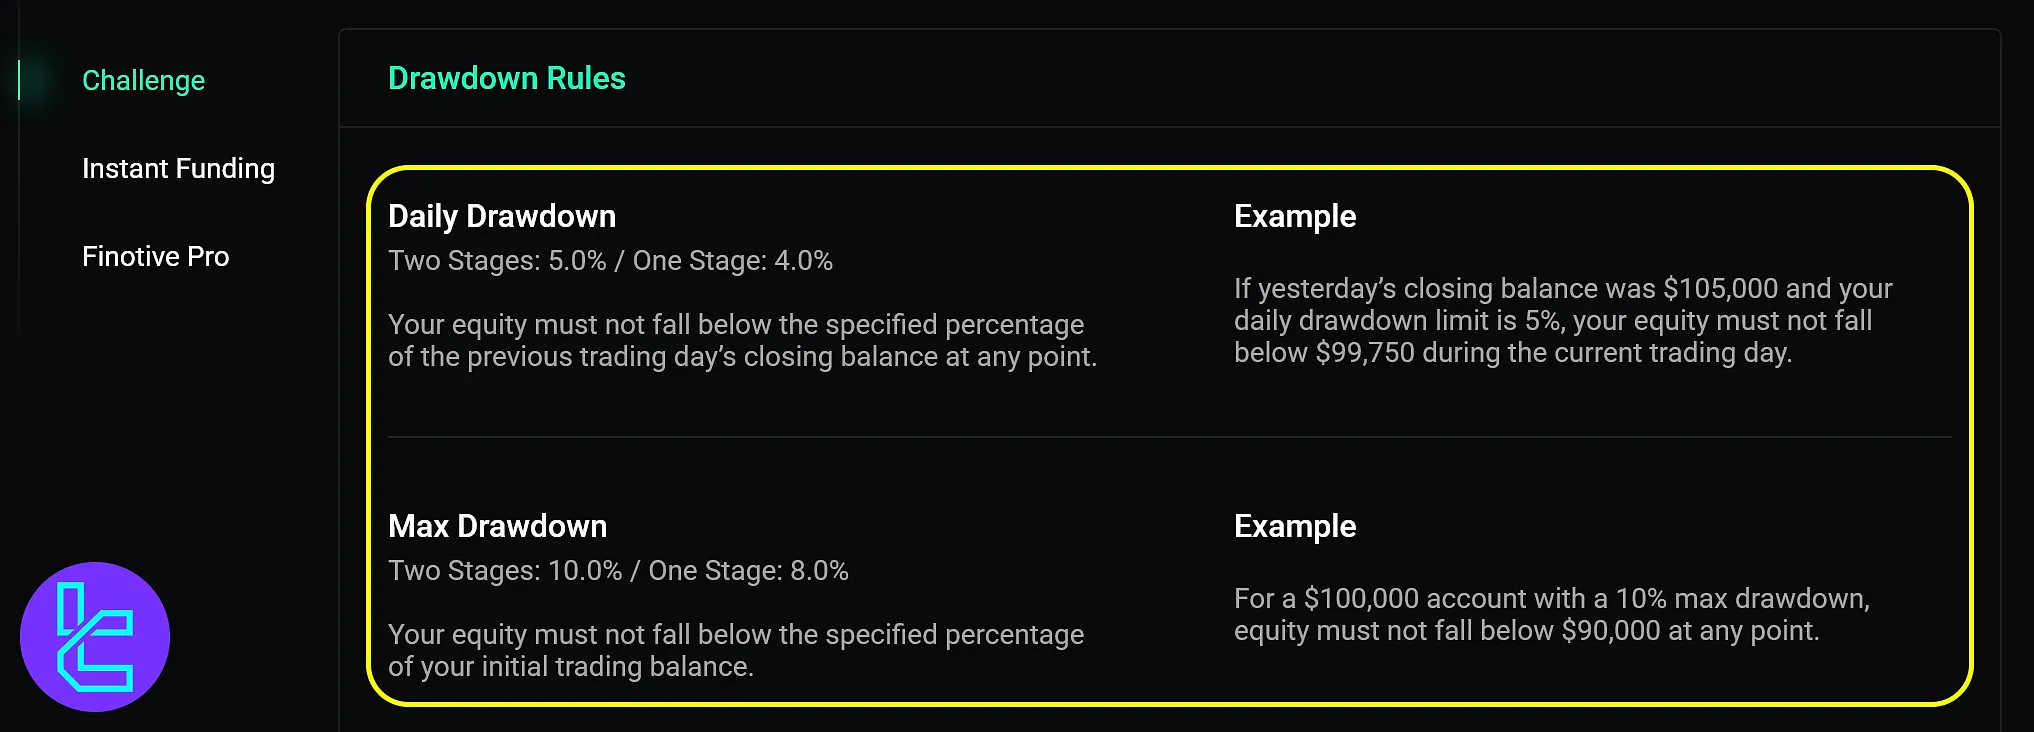Click the Example heading beside Max Drawdown
The height and width of the screenshot is (732, 2034).
[x=1295, y=526]
